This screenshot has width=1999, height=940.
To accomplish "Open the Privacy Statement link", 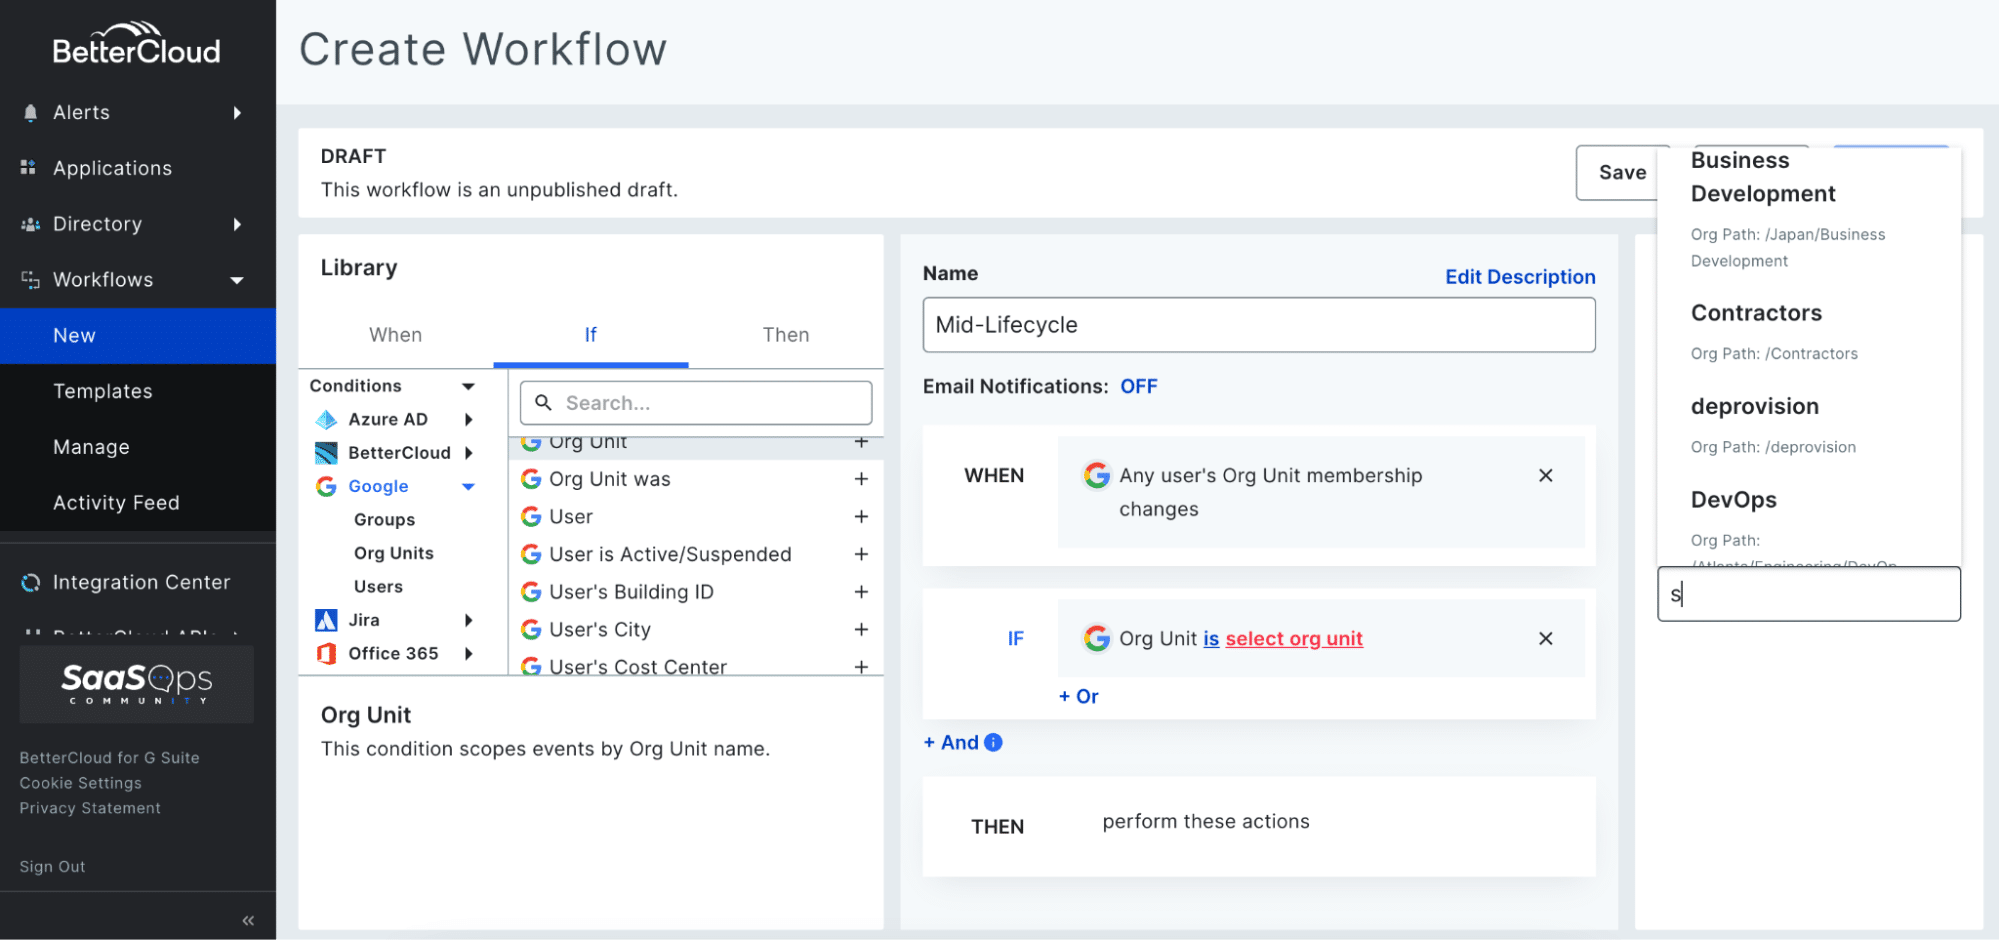I will pyautogui.click(x=90, y=808).
